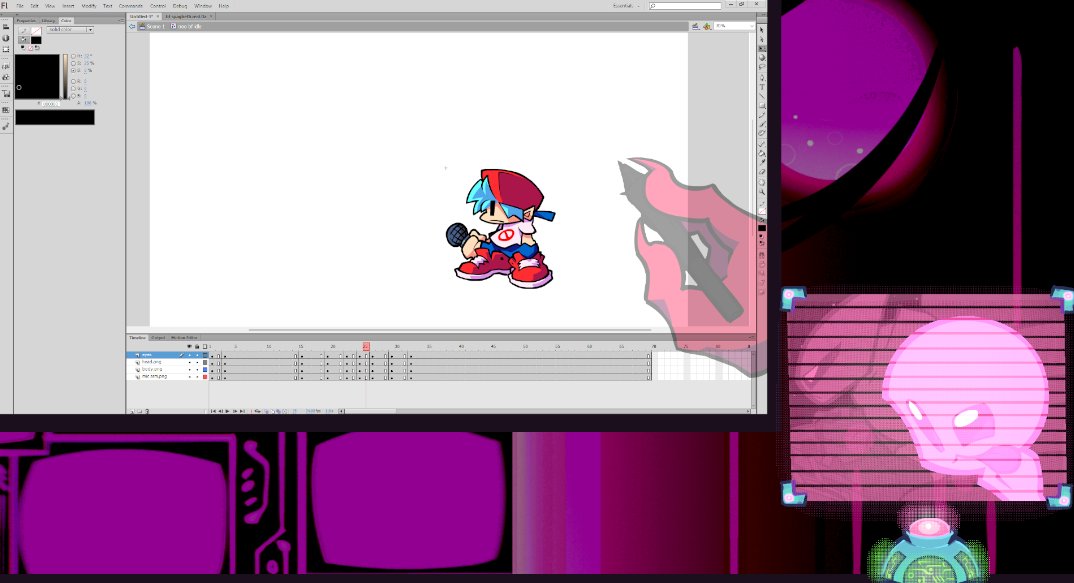Viewport: 1074px width, 583px height.
Task: Open the File menu
Action: click(20, 5)
